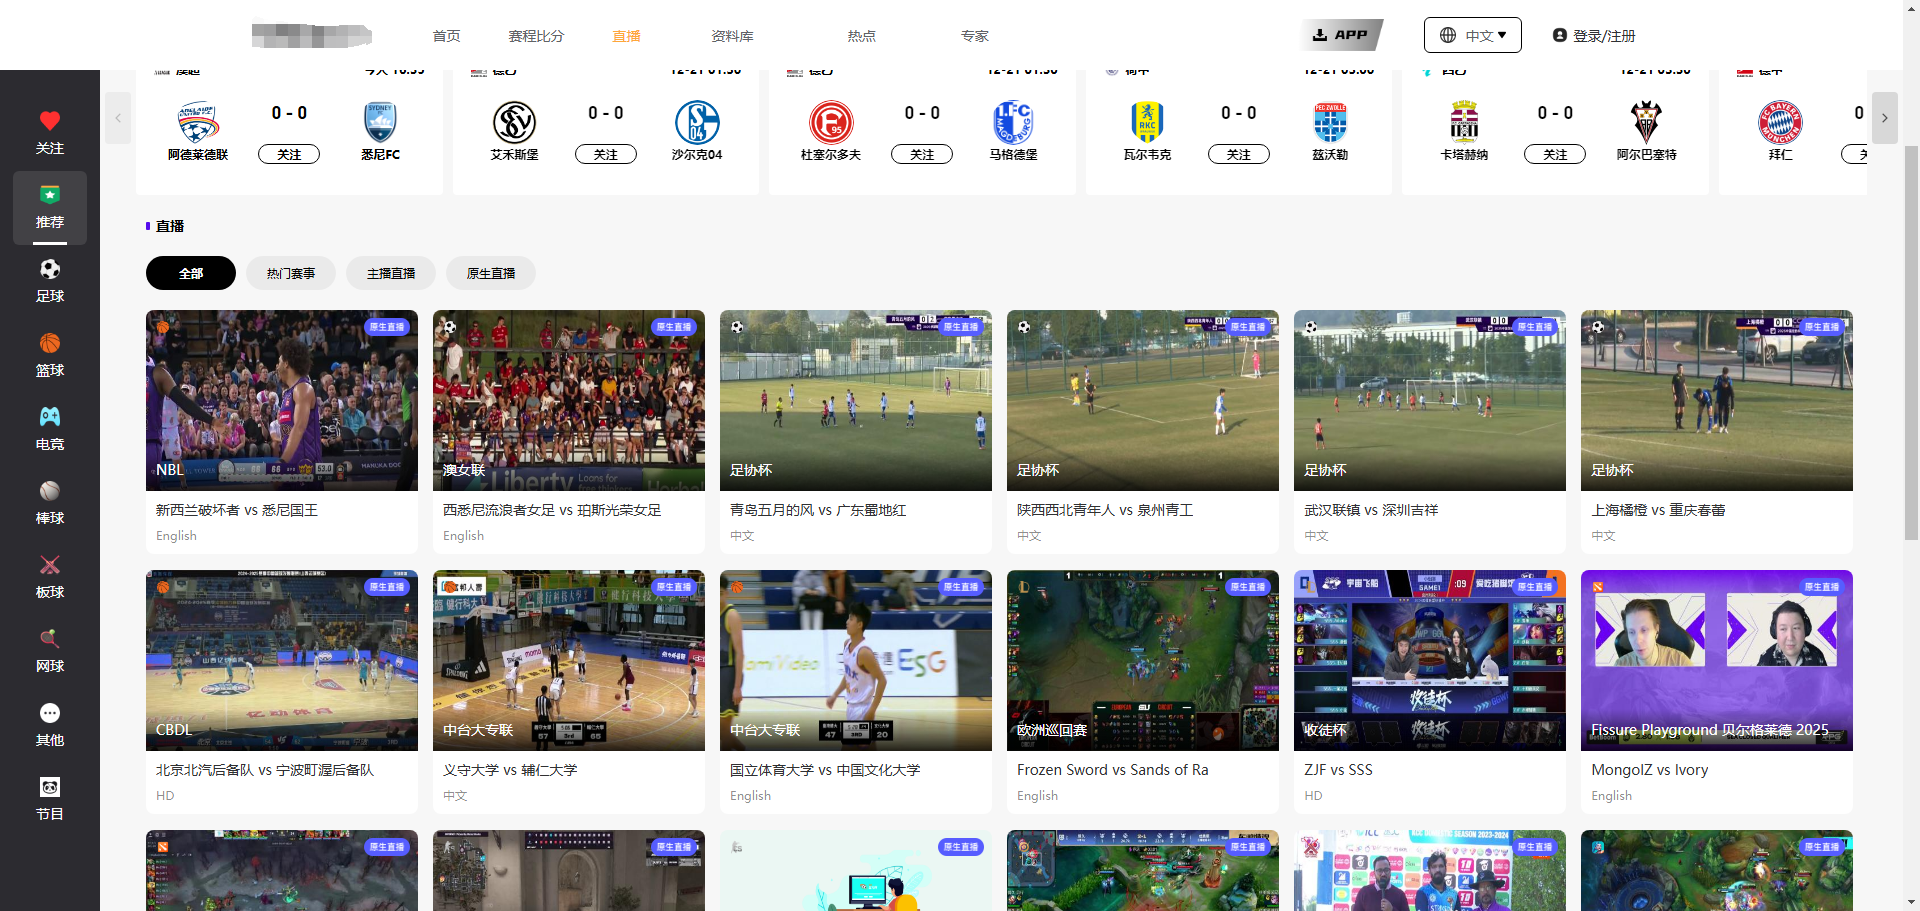Open 热点 in top navigation
This screenshot has width=1920, height=911.
click(861, 36)
